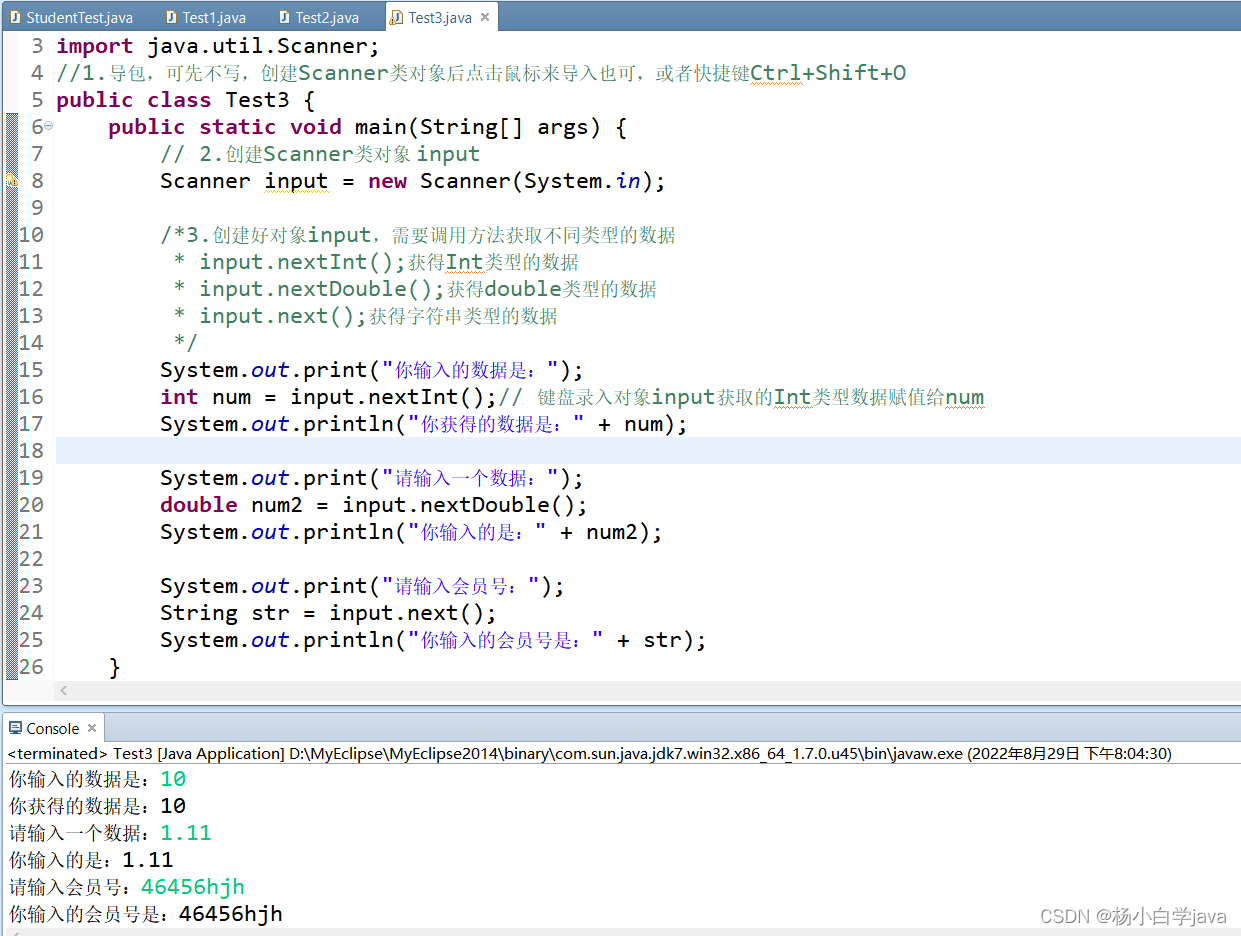Click the Test3.java file icon
The height and width of the screenshot is (936, 1241).
(x=397, y=17)
